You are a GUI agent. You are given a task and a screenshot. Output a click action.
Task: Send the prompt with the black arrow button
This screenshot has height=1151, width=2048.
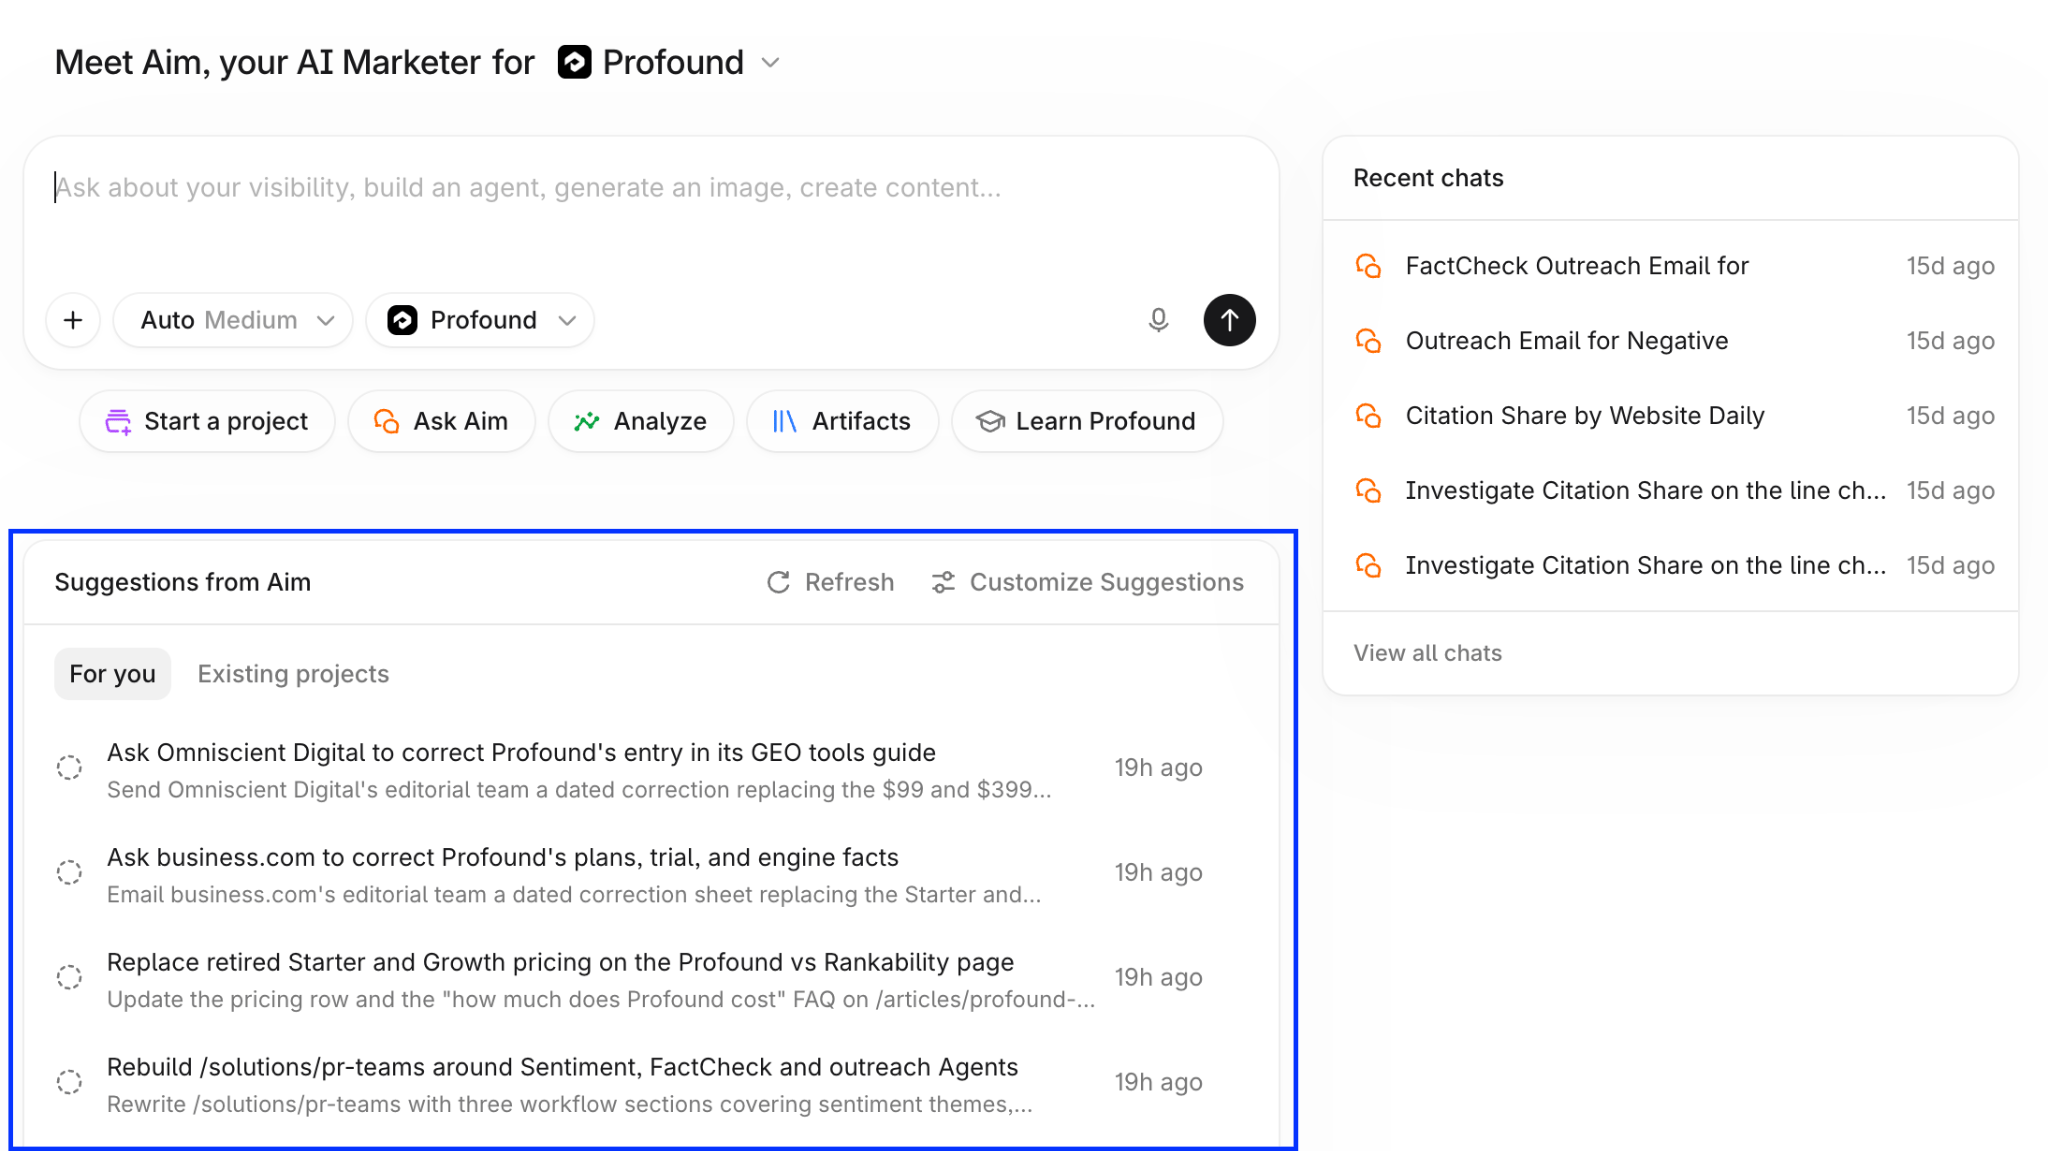pyautogui.click(x=1229, y=320)
